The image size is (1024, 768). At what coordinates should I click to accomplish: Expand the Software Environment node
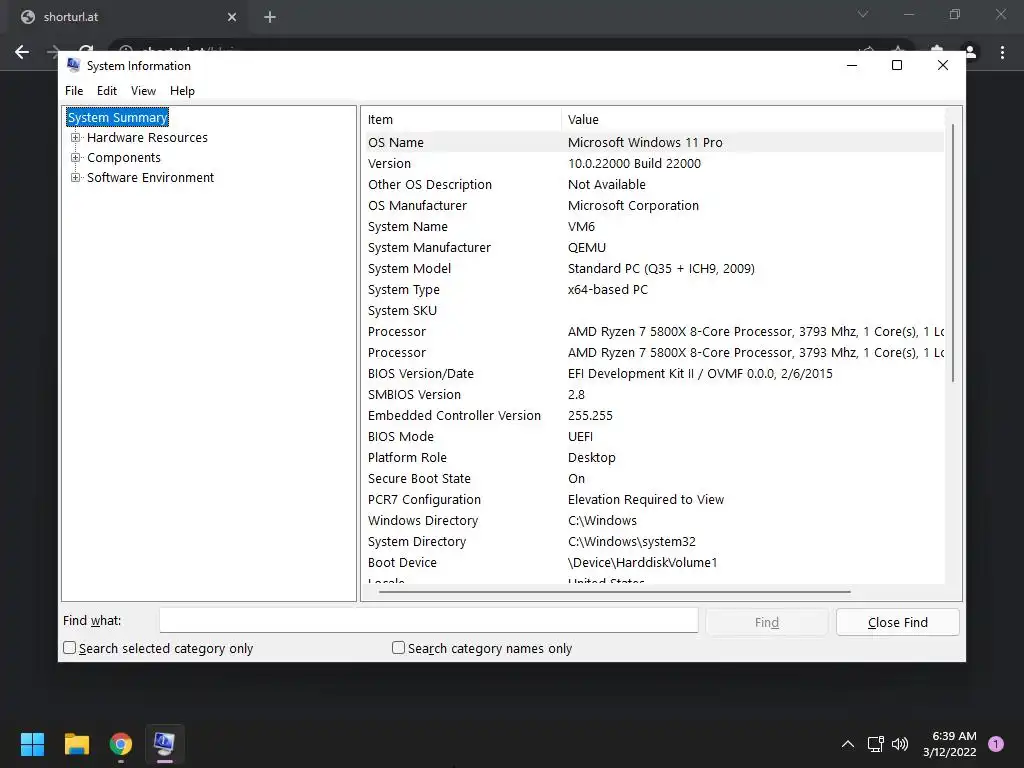pyautogui.click(x=76, y=178)
